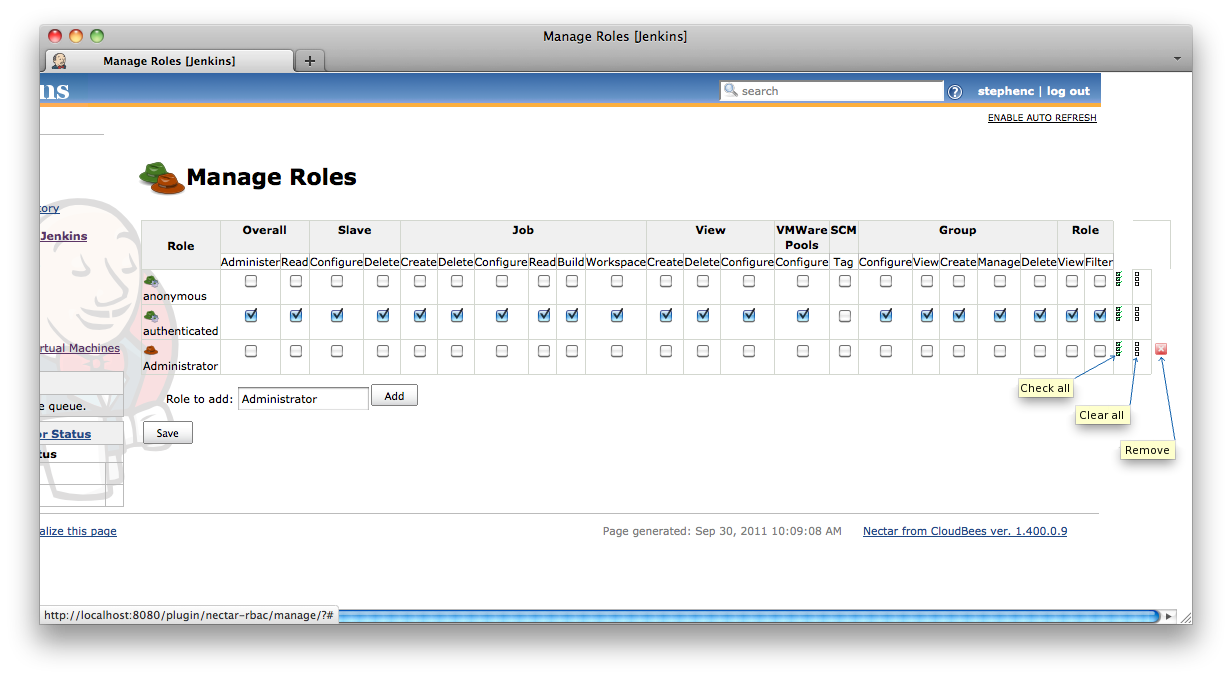Click the "Workspace" column header

(616, 262)
